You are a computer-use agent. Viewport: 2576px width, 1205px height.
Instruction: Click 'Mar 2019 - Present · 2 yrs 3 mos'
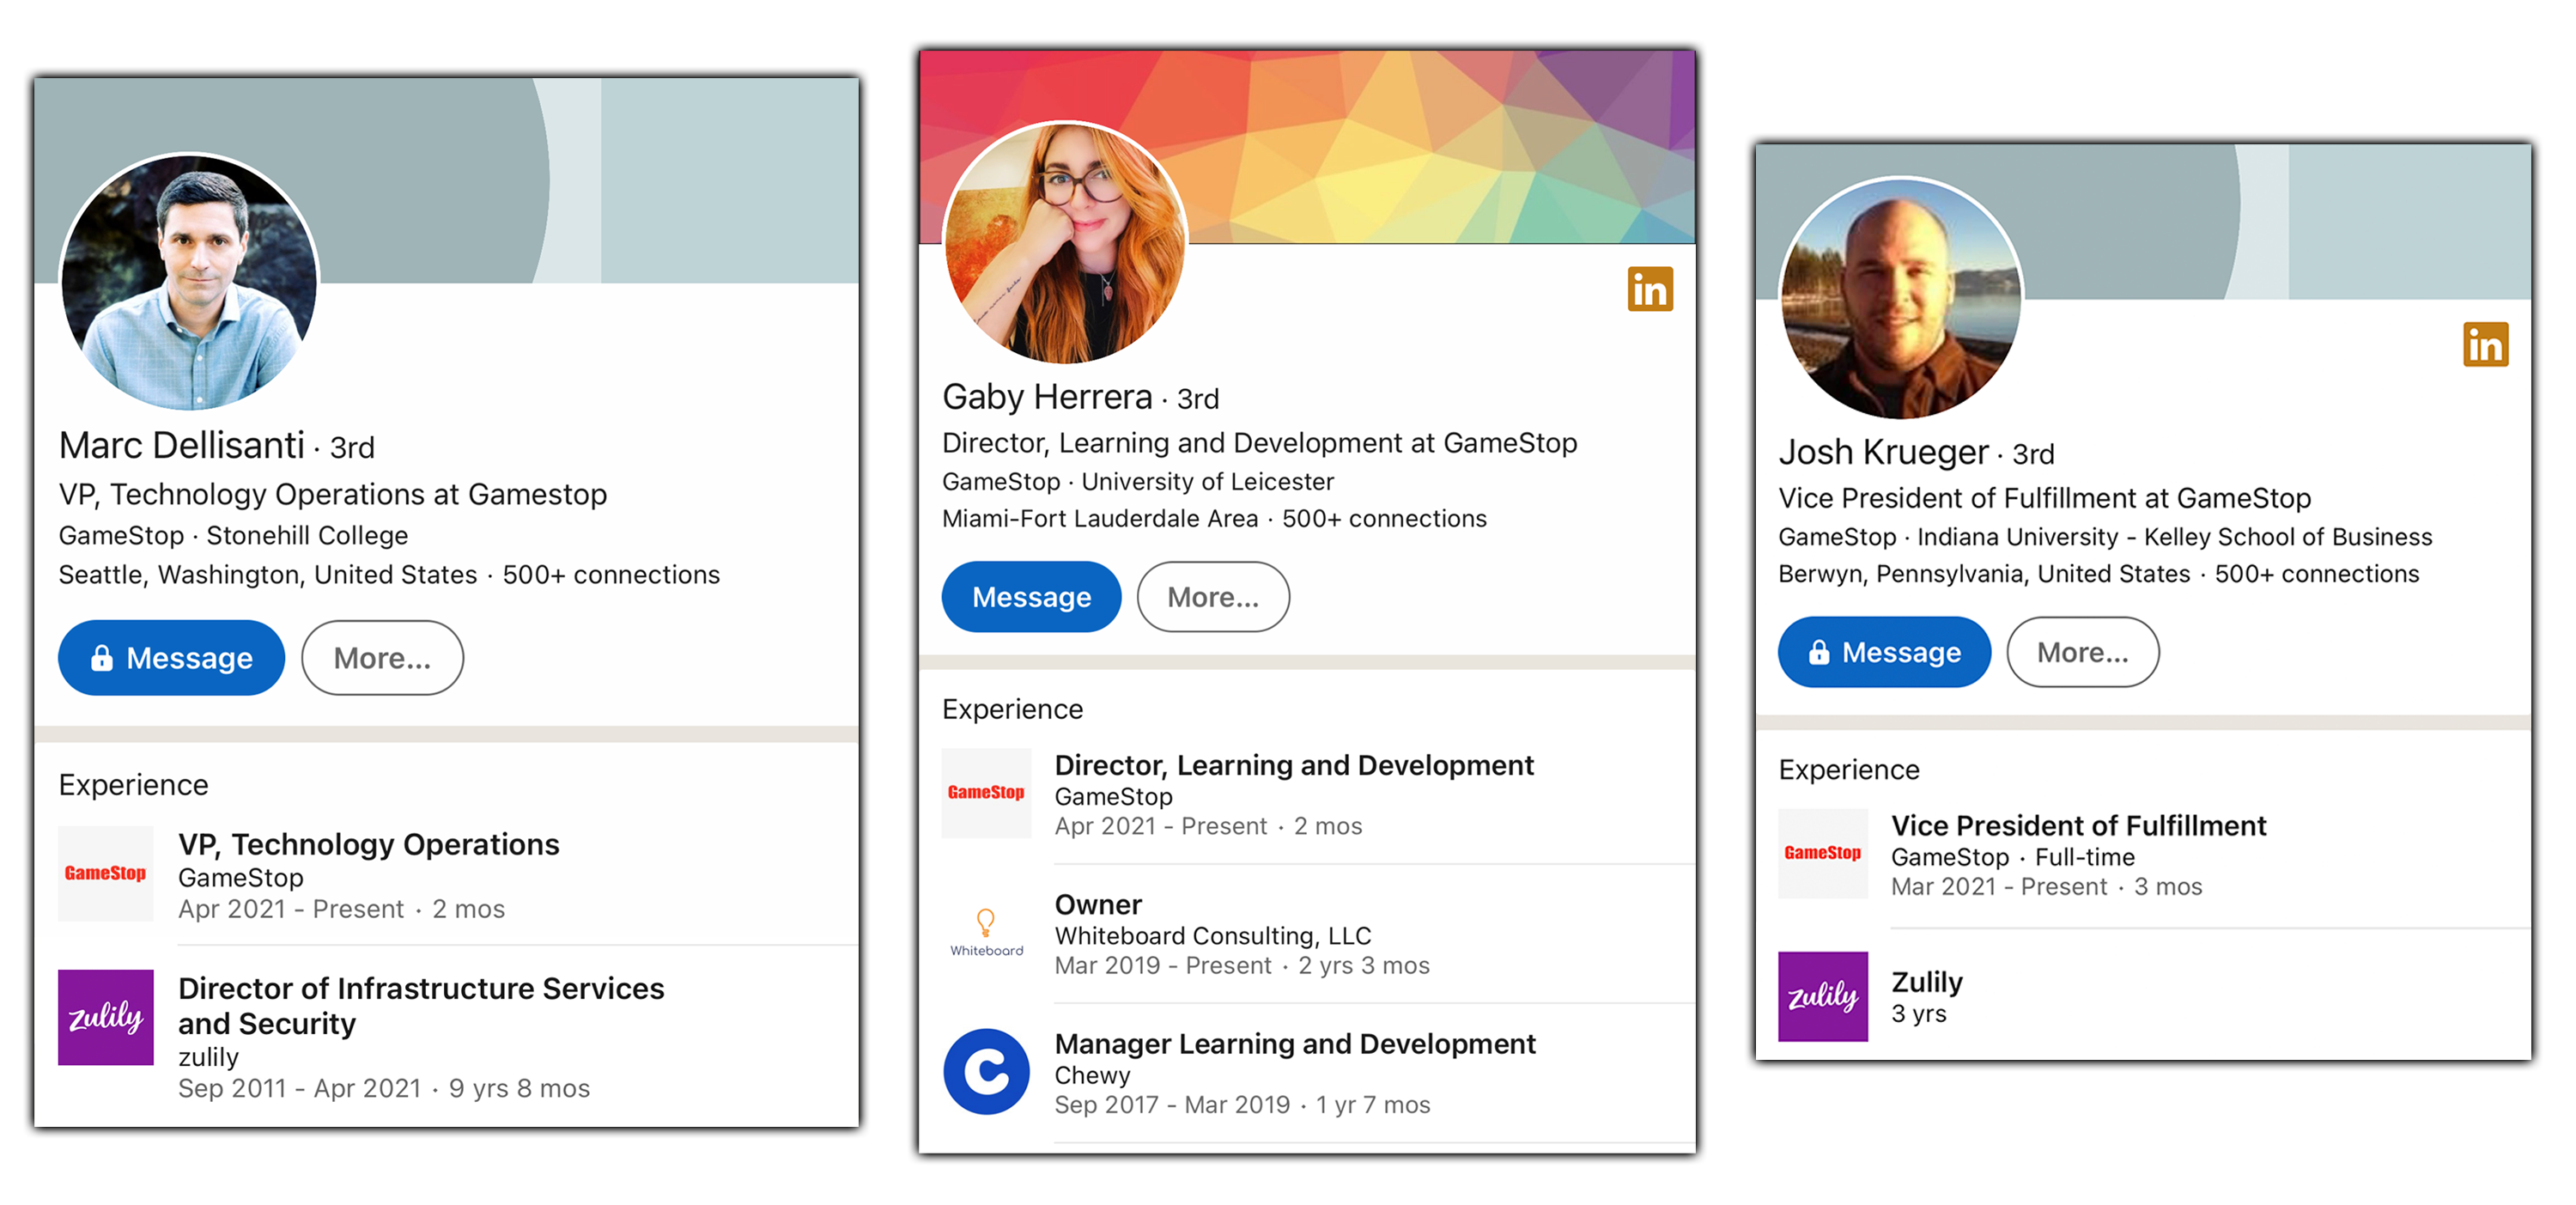click(1242, 965)
